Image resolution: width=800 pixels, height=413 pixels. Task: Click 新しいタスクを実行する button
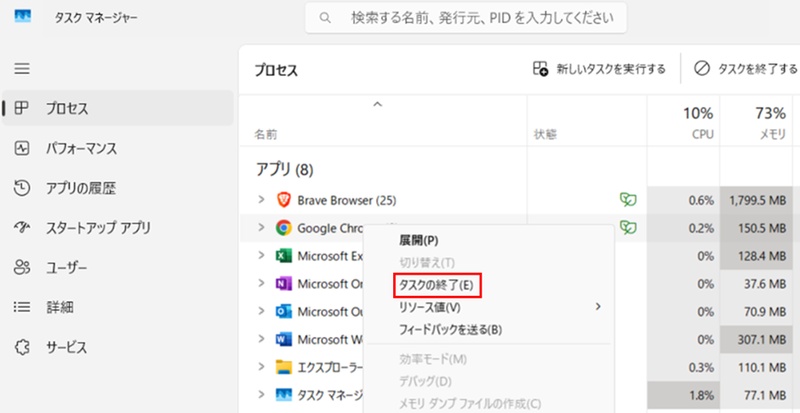pyautogui.click(x=599, y=68)
